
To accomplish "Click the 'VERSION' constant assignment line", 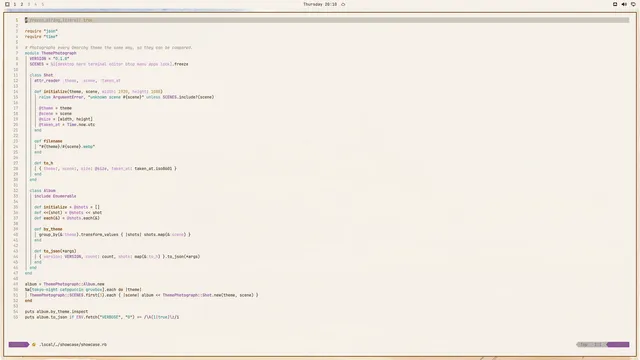I will (49, 58).
